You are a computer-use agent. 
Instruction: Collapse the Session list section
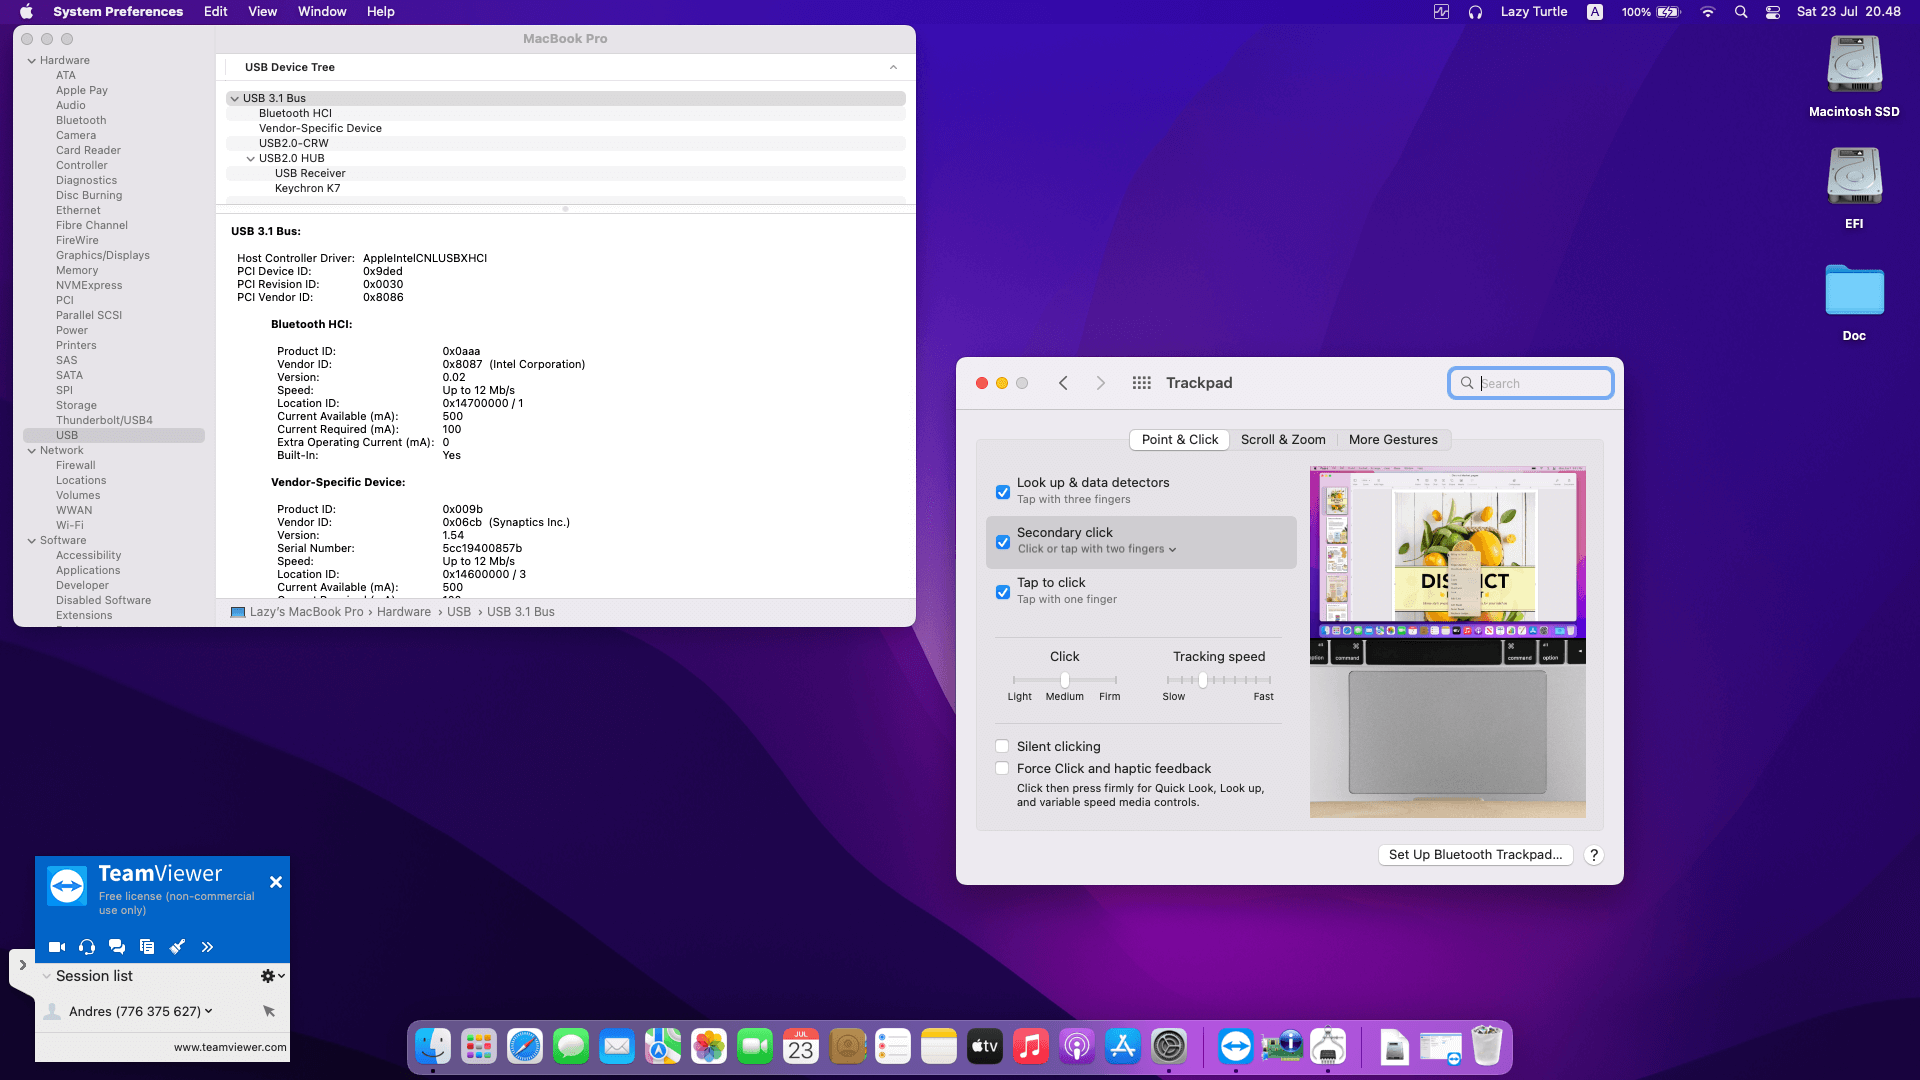tap(47, 976)
